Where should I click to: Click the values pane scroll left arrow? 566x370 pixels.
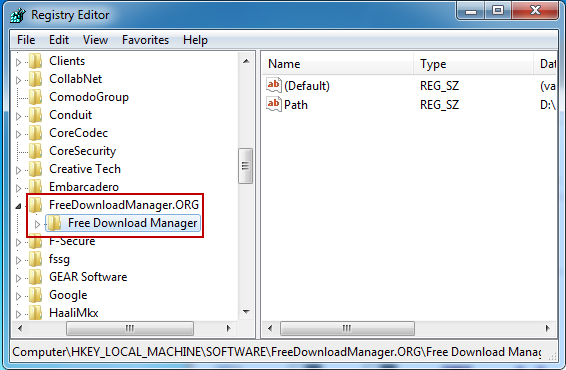pos(270,328)
